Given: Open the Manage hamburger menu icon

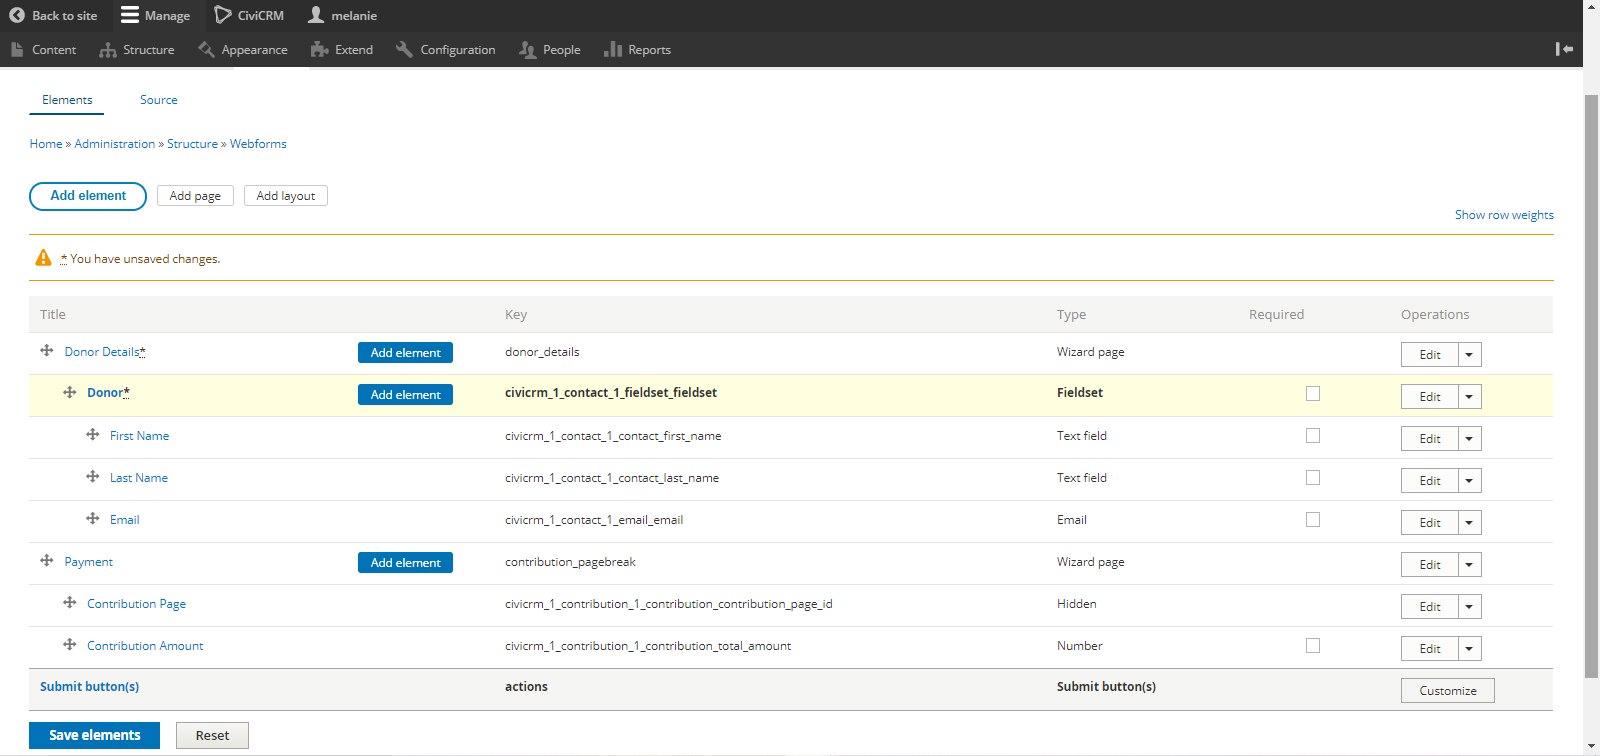Looking at the screenshot, I should click(x=130, y=15).
